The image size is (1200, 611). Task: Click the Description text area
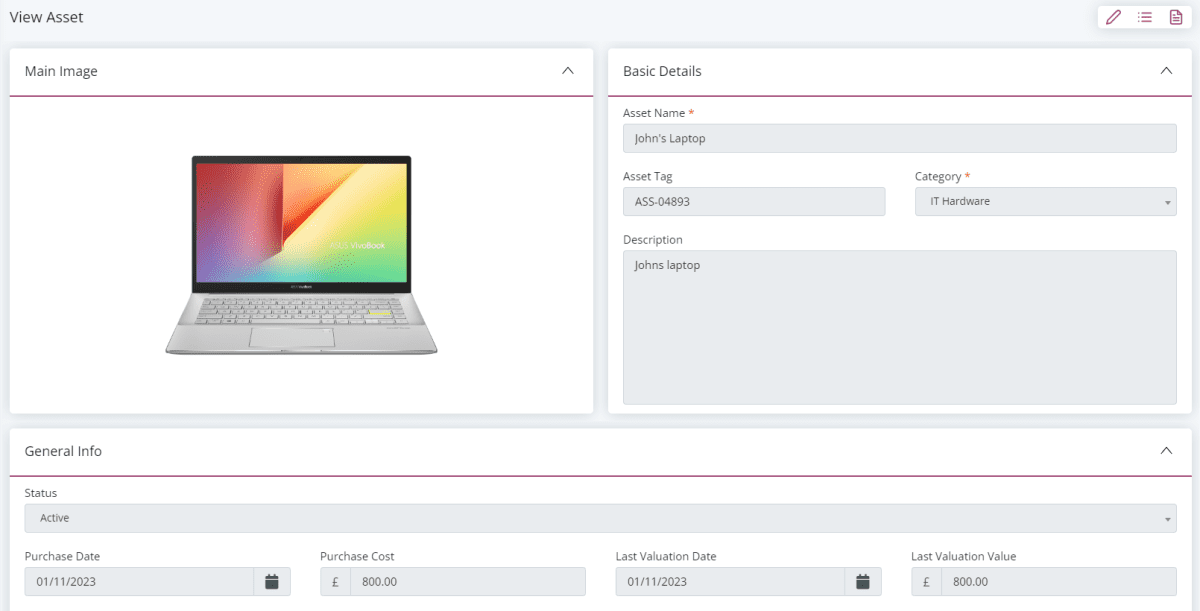(x=899, y=328)
